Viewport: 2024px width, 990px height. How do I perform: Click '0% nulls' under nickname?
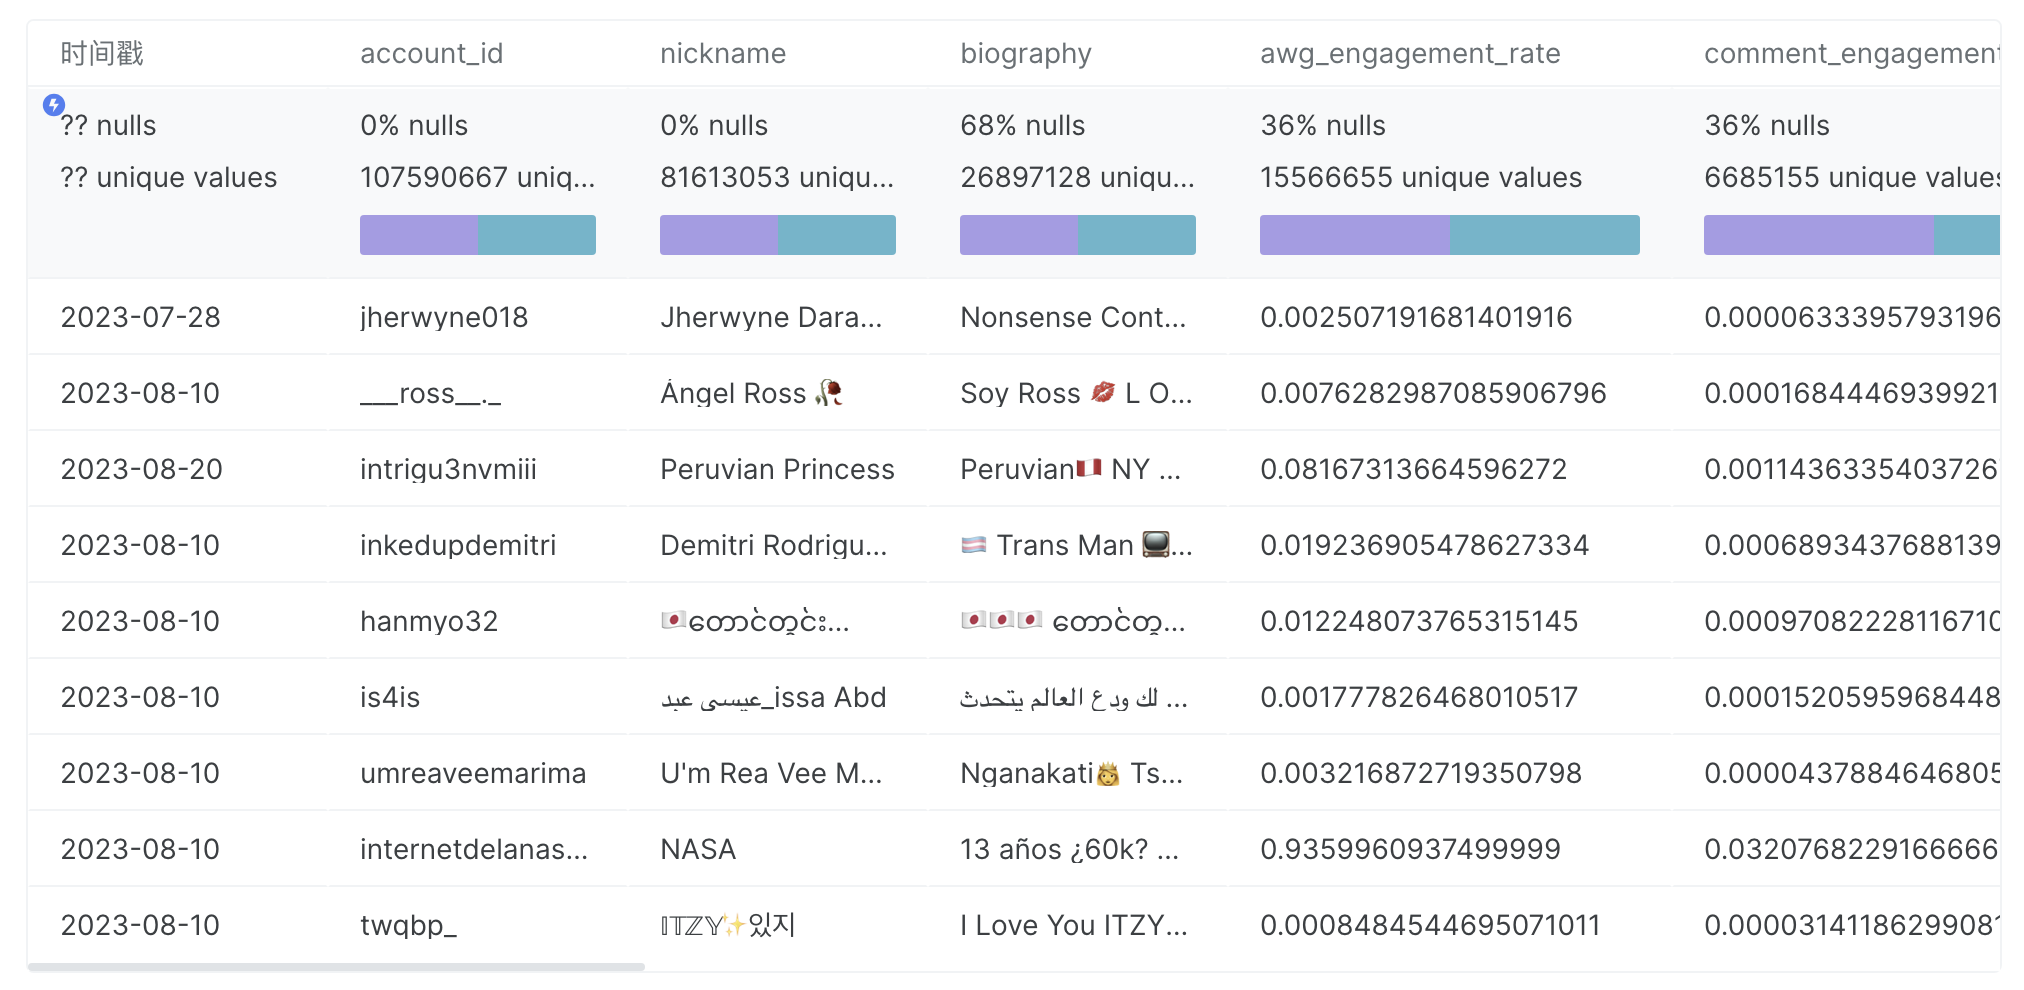(x=714, y=125)
